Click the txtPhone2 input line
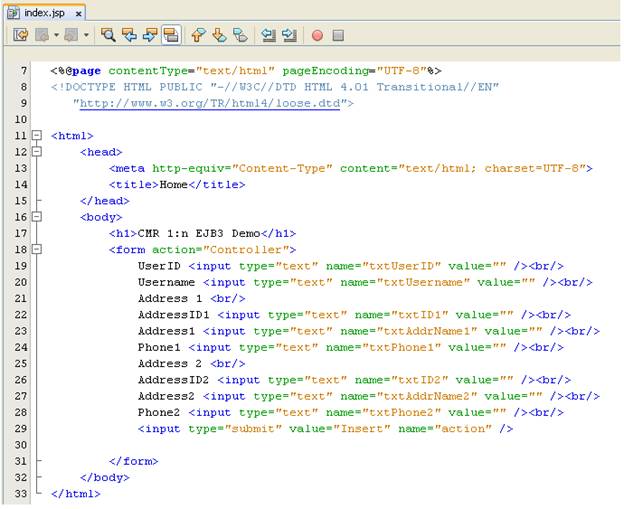Screen dimensions: 624x509 351,412
